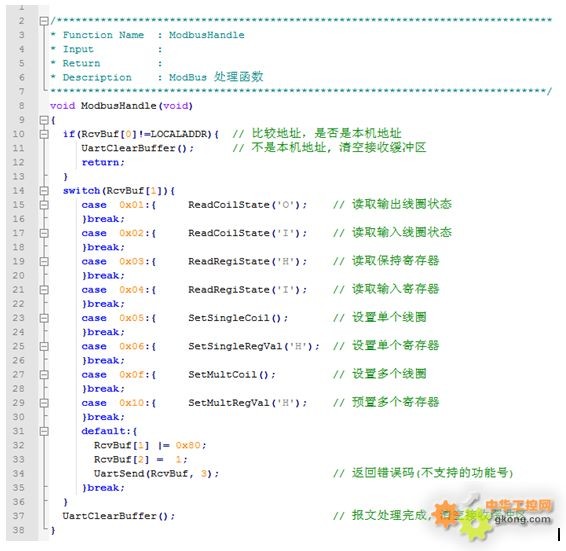Click line number 37 in the gutter
Screen dimensions: 566x551
coord(18,516)
